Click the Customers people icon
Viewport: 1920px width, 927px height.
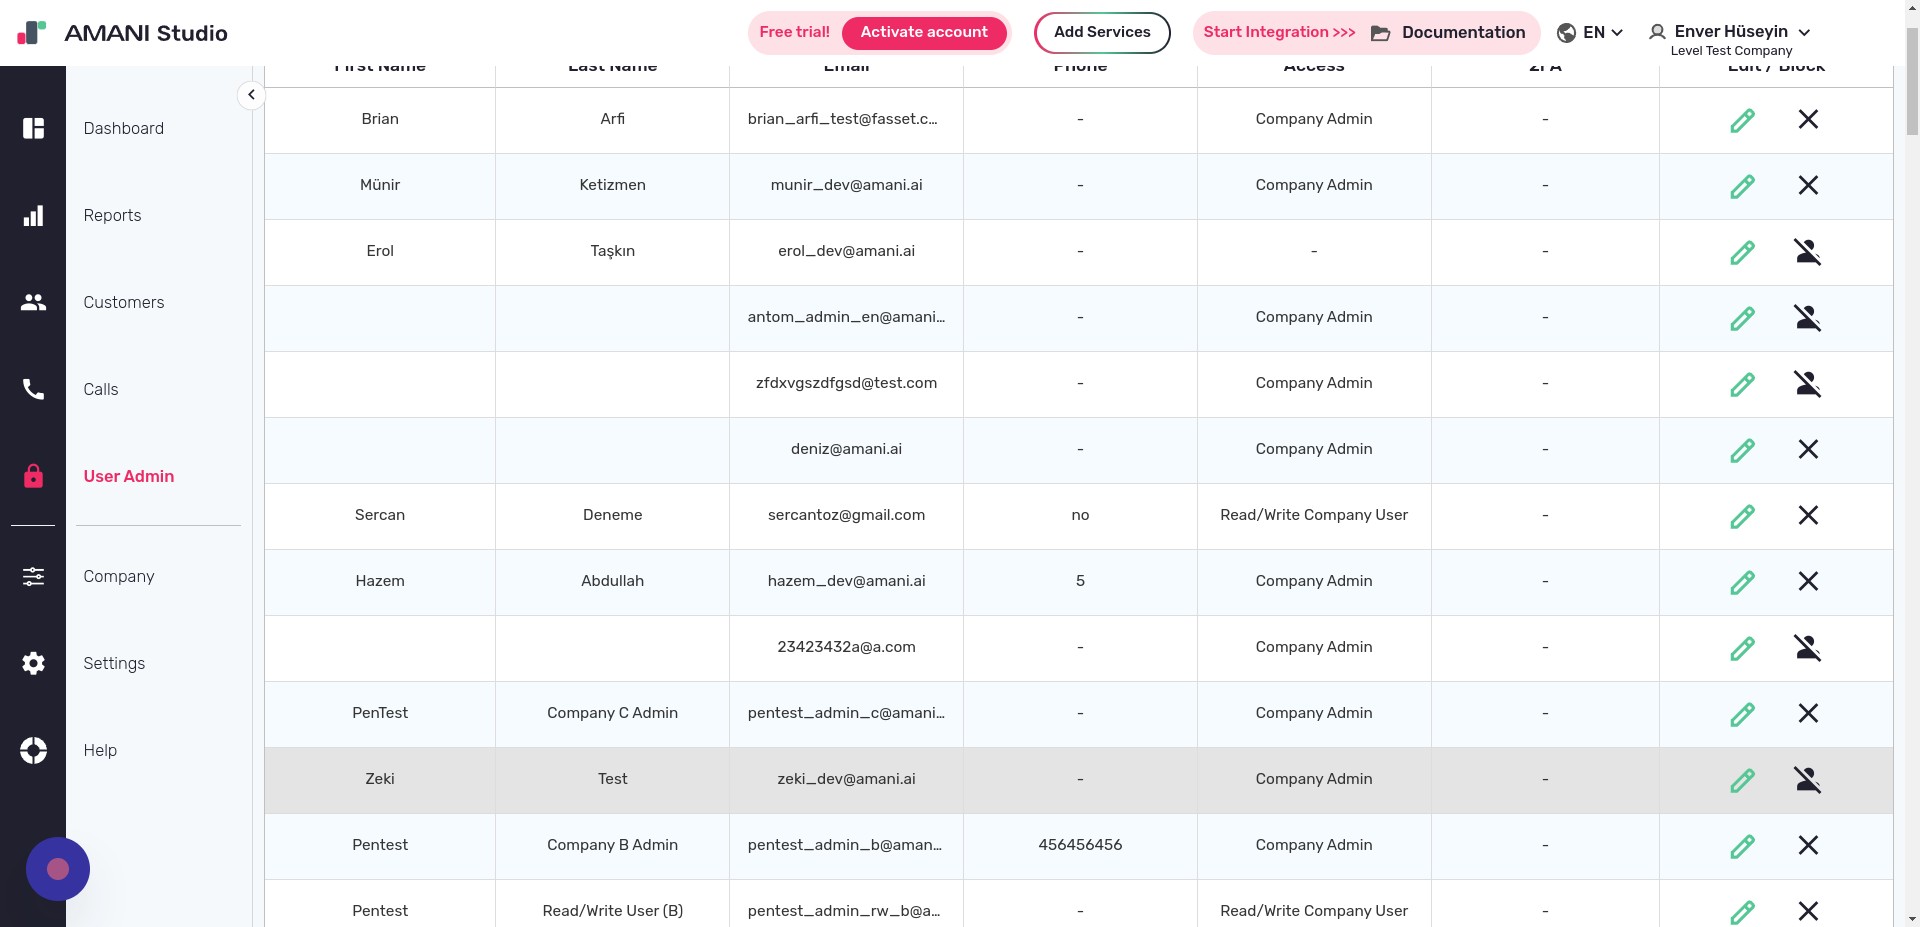pyautogui.click(x=33, y=302)
